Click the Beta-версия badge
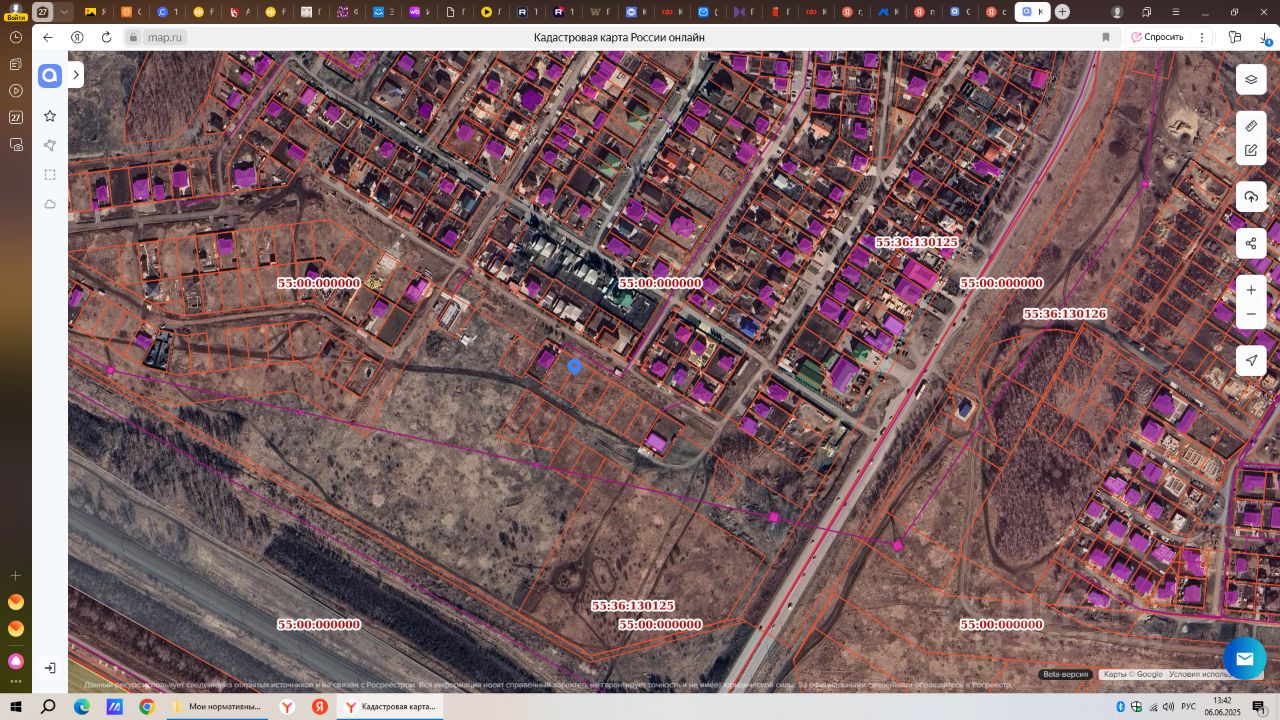Screen dimensions: 1280x720 [1065, 675]
